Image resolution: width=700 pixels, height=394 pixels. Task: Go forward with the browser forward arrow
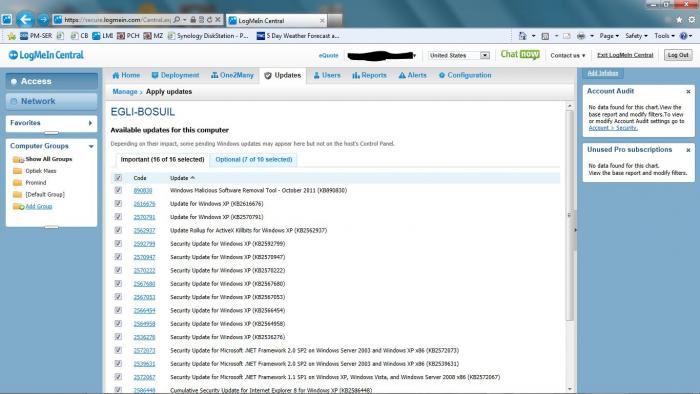coord(43,20)
